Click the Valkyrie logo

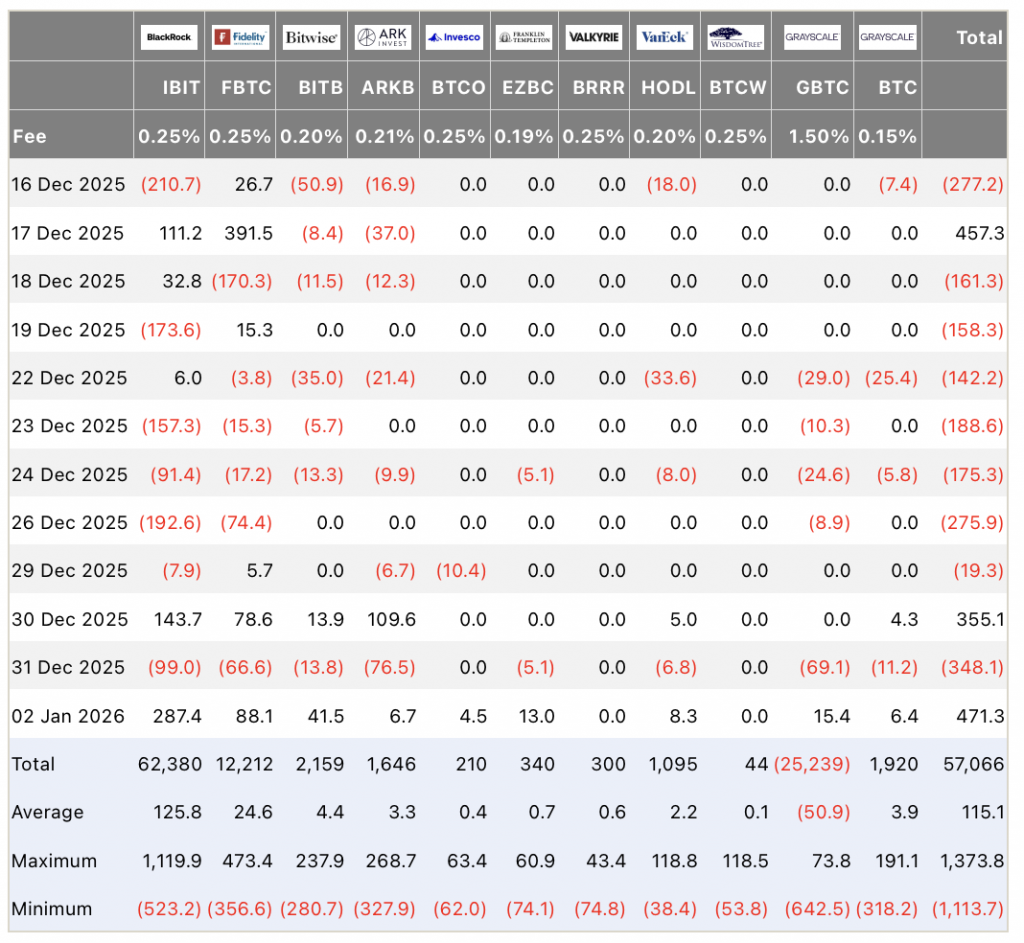(594, 37)
